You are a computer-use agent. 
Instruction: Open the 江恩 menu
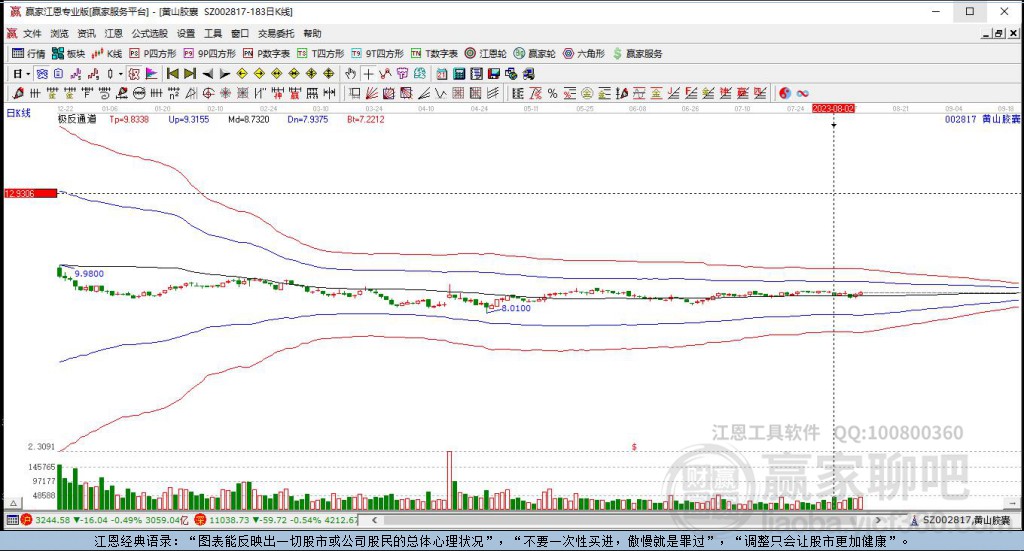pyautogui.click(x=113, y=33)
